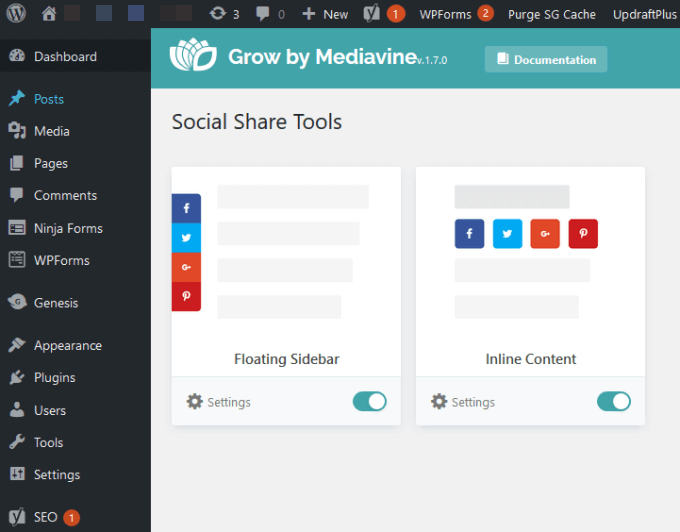Click the Appearance paintbrush icon
Viewport: 680px width, 532px height.
pyautogui.click(x=17, y=345)
